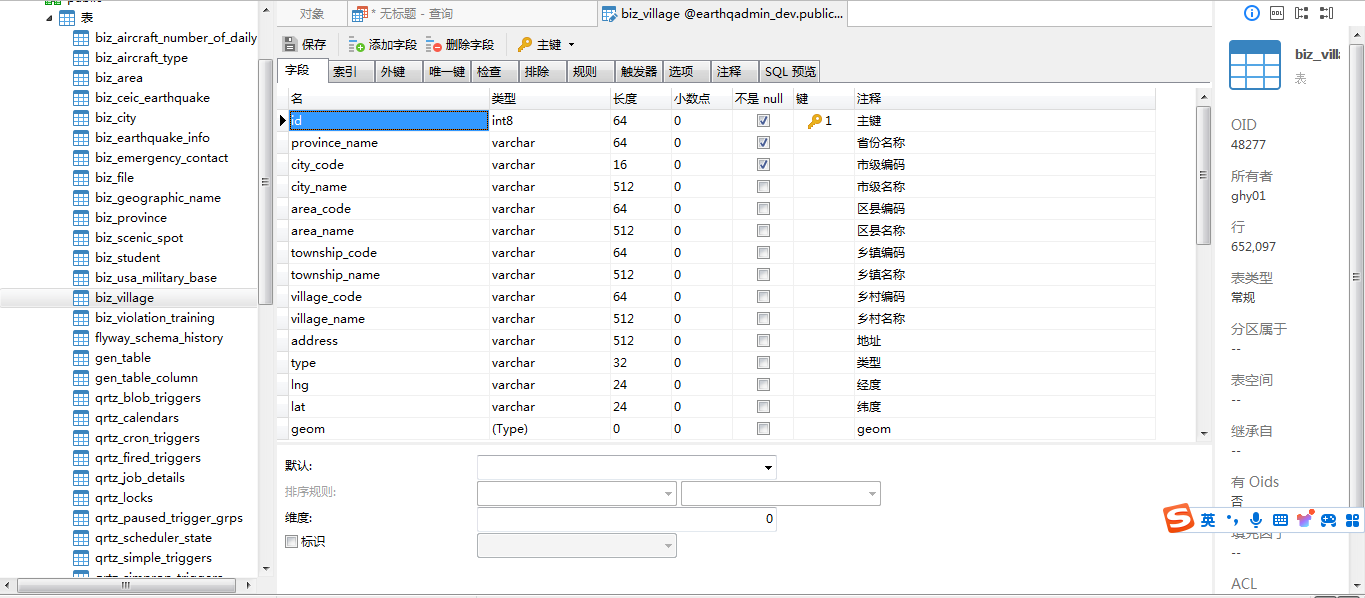Viewport: 1365px width, 598px height.
Task: Click the gen_table table icon in tree
Action: click(x=81, y=358)
